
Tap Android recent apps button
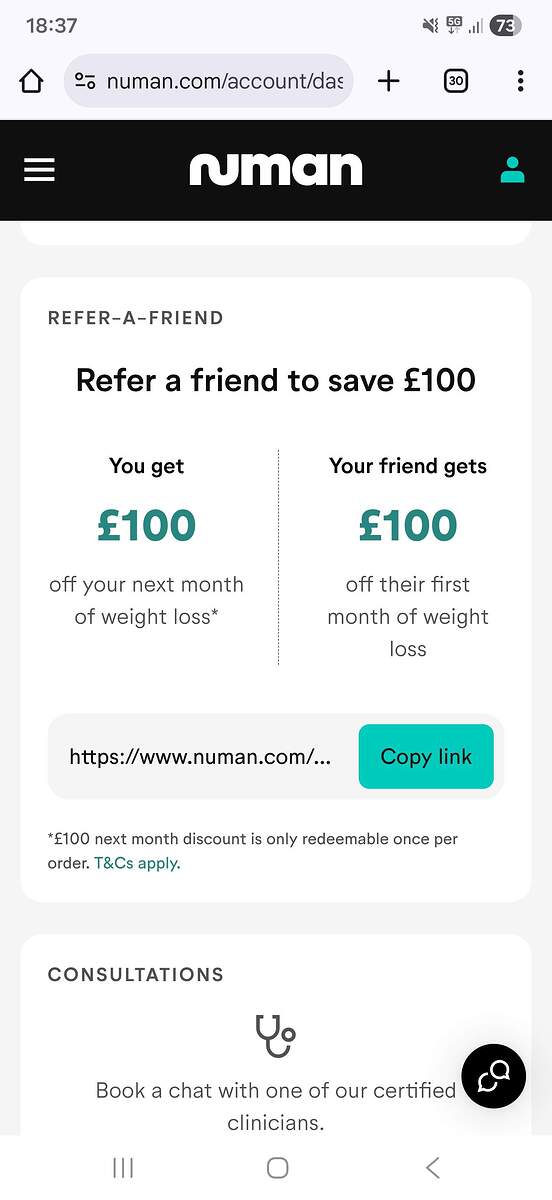[123, 1167]
